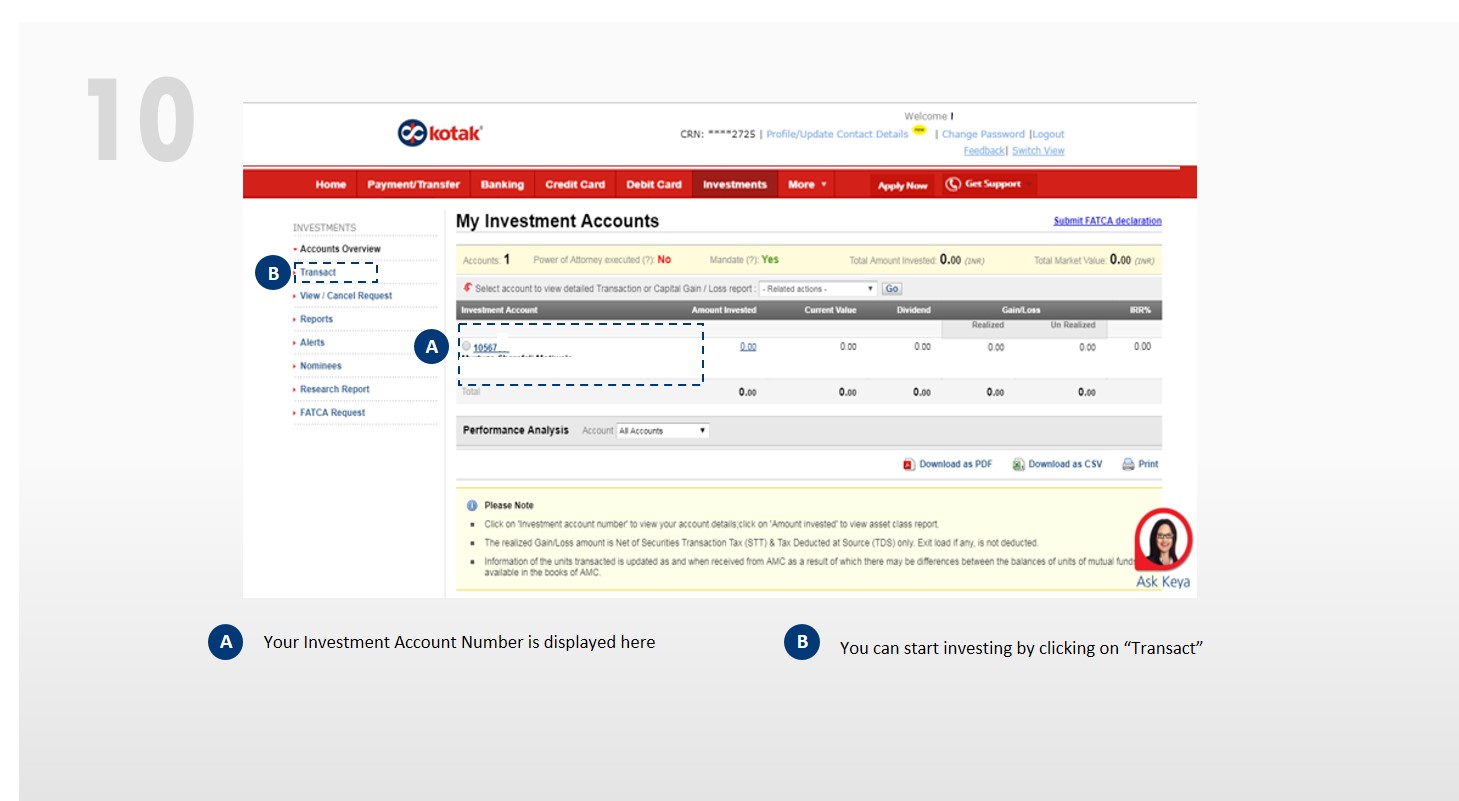This screenshot has height=801, width=1459.
Task: Open the Ask Keya assistant avatar
Action: pos(1163,540)
